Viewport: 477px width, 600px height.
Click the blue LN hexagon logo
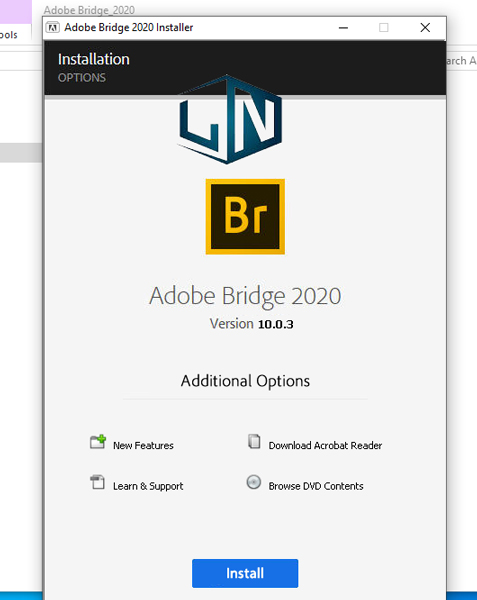[230, 119]
